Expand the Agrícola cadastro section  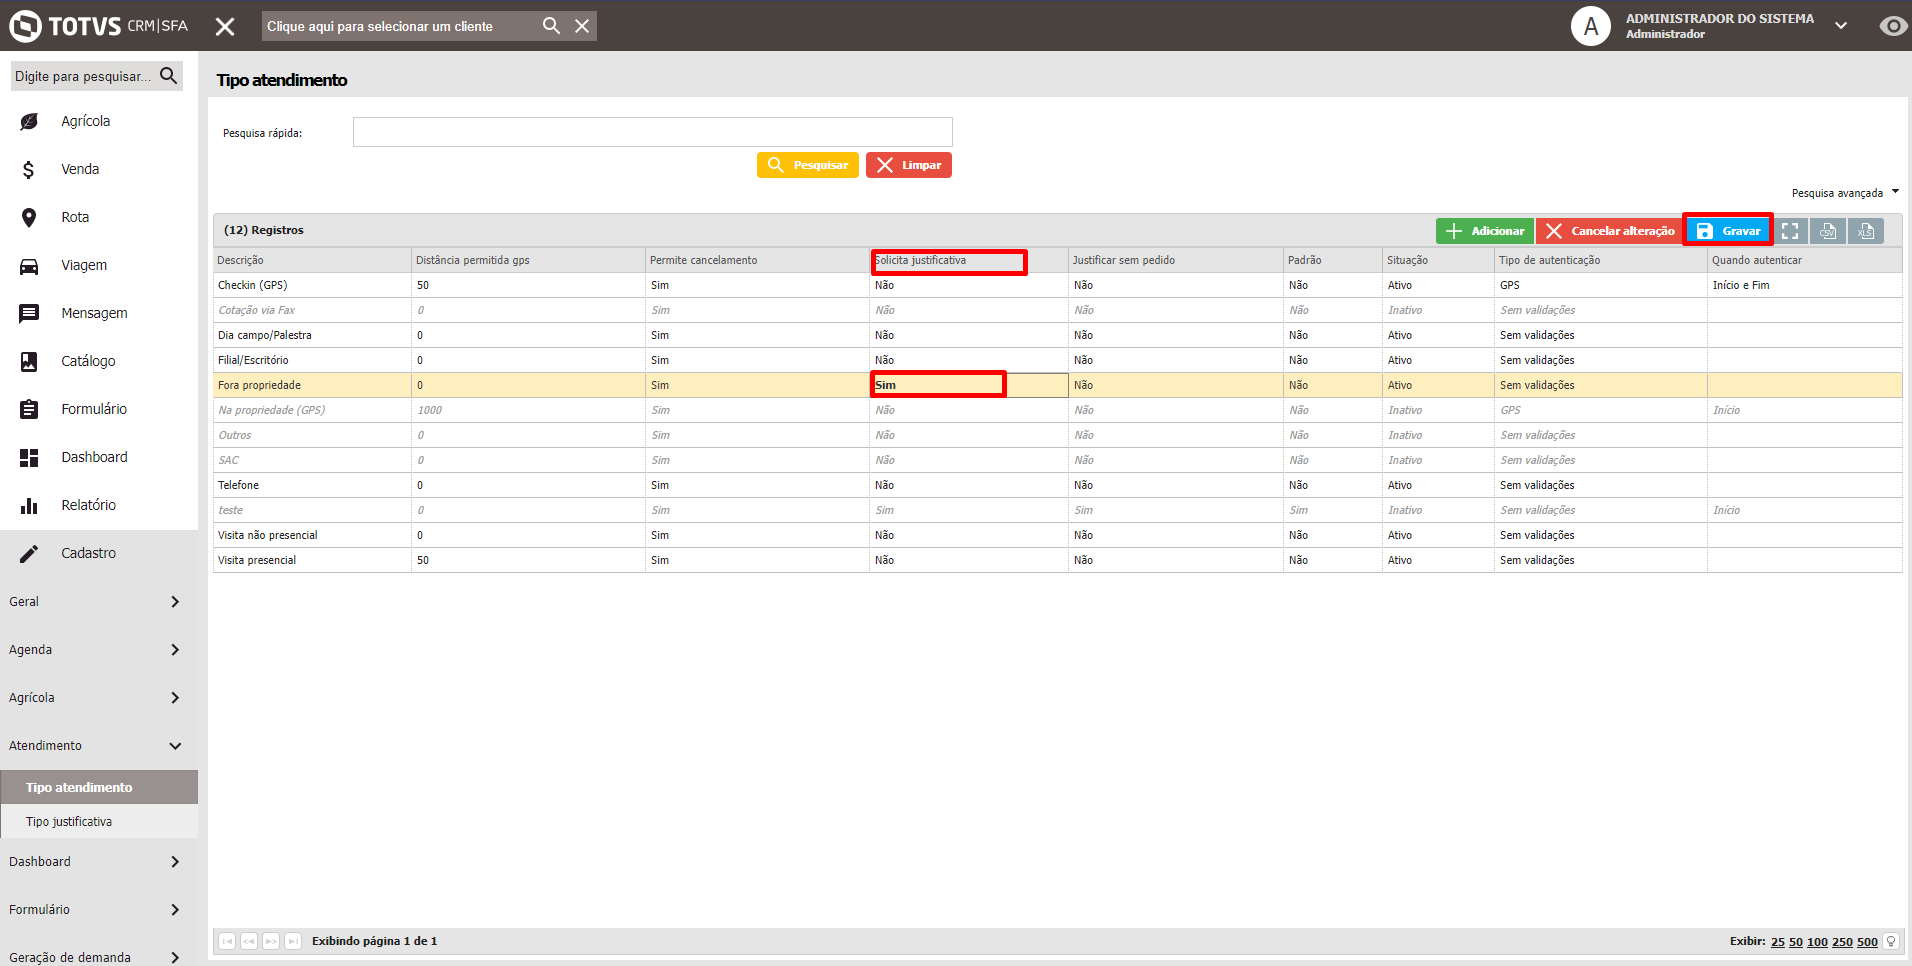(x=98, y=698)
